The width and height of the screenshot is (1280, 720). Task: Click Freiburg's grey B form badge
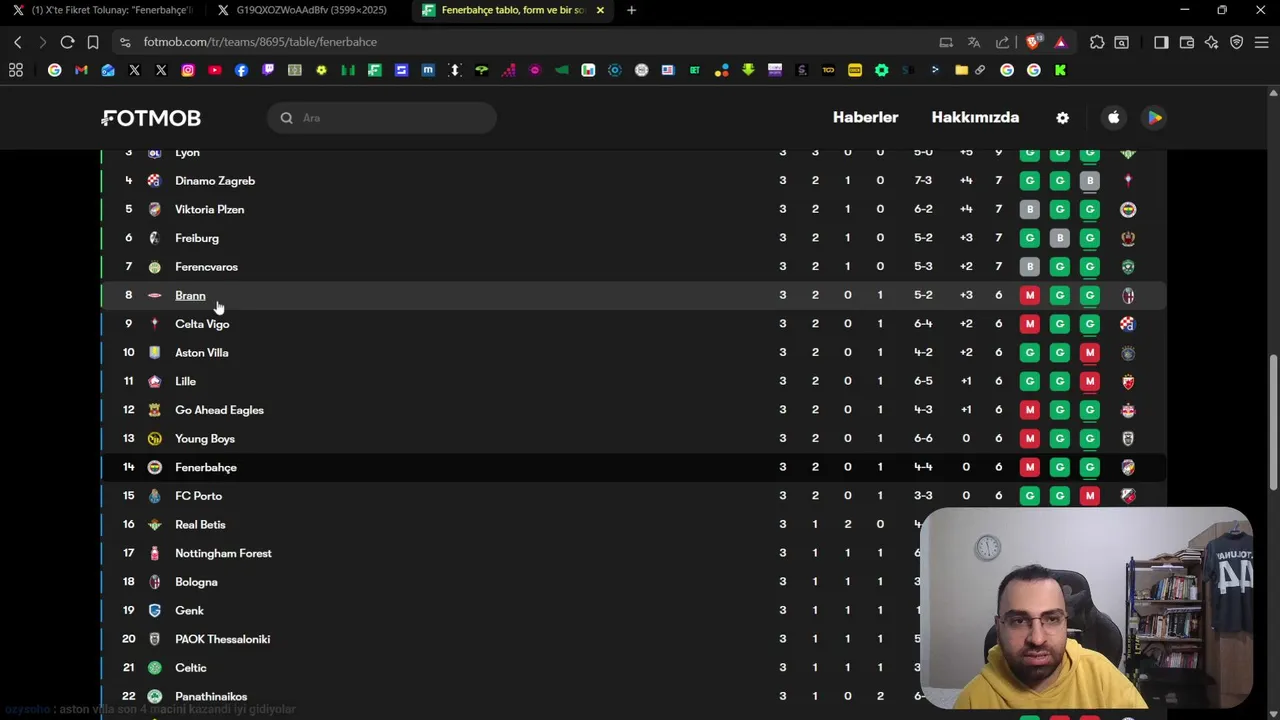click(x=1060, y=238)
